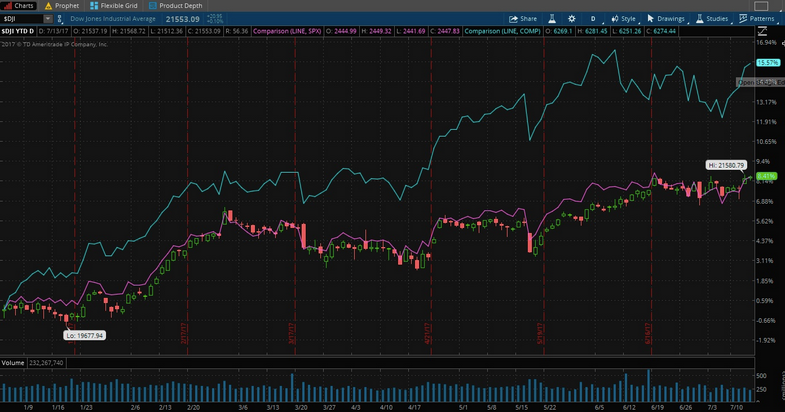Open the Drawings tool menu
The image size is (785, 412).
pos(666,19)
